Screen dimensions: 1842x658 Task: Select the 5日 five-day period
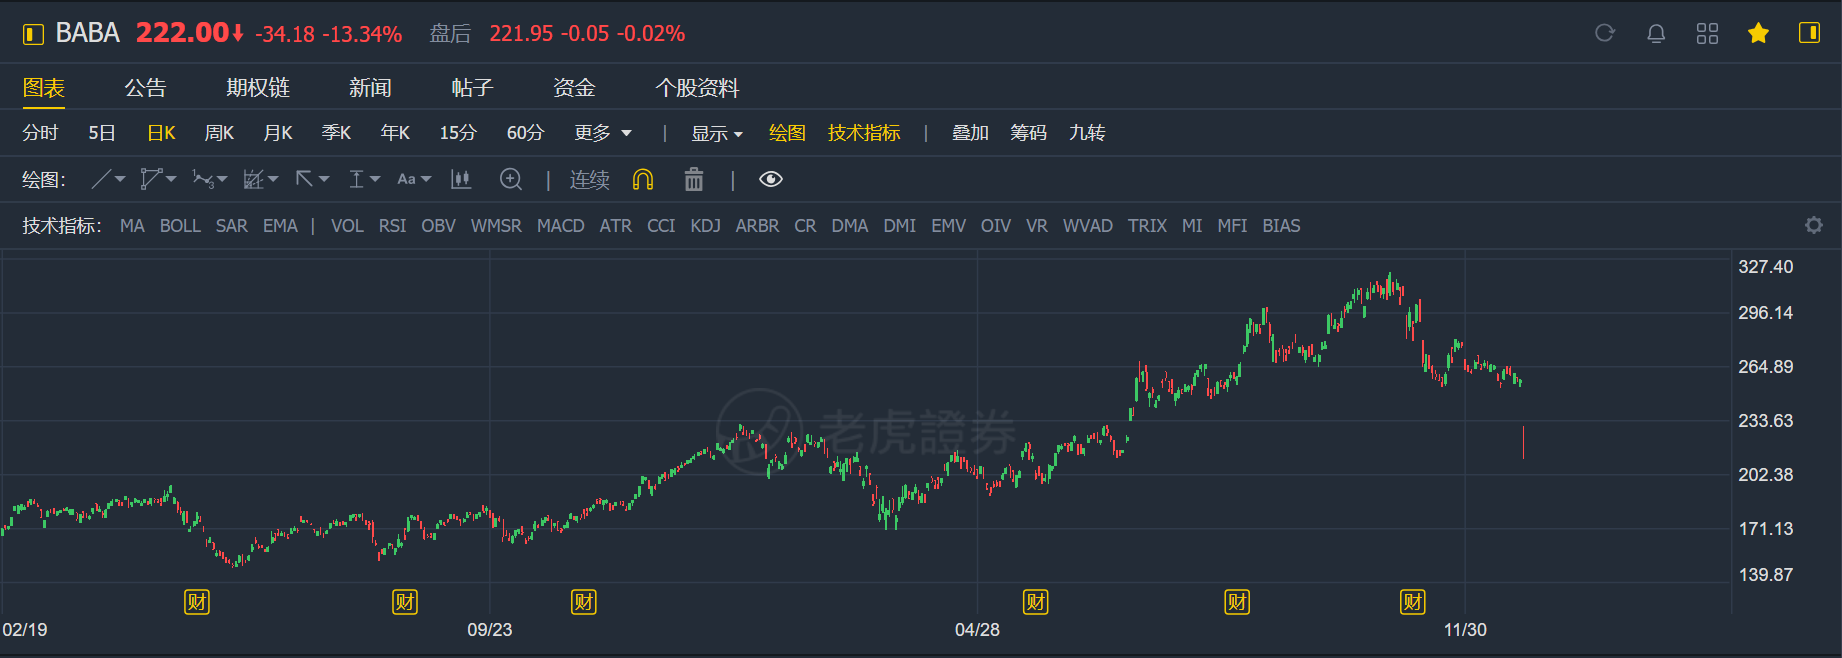point(102,133)
